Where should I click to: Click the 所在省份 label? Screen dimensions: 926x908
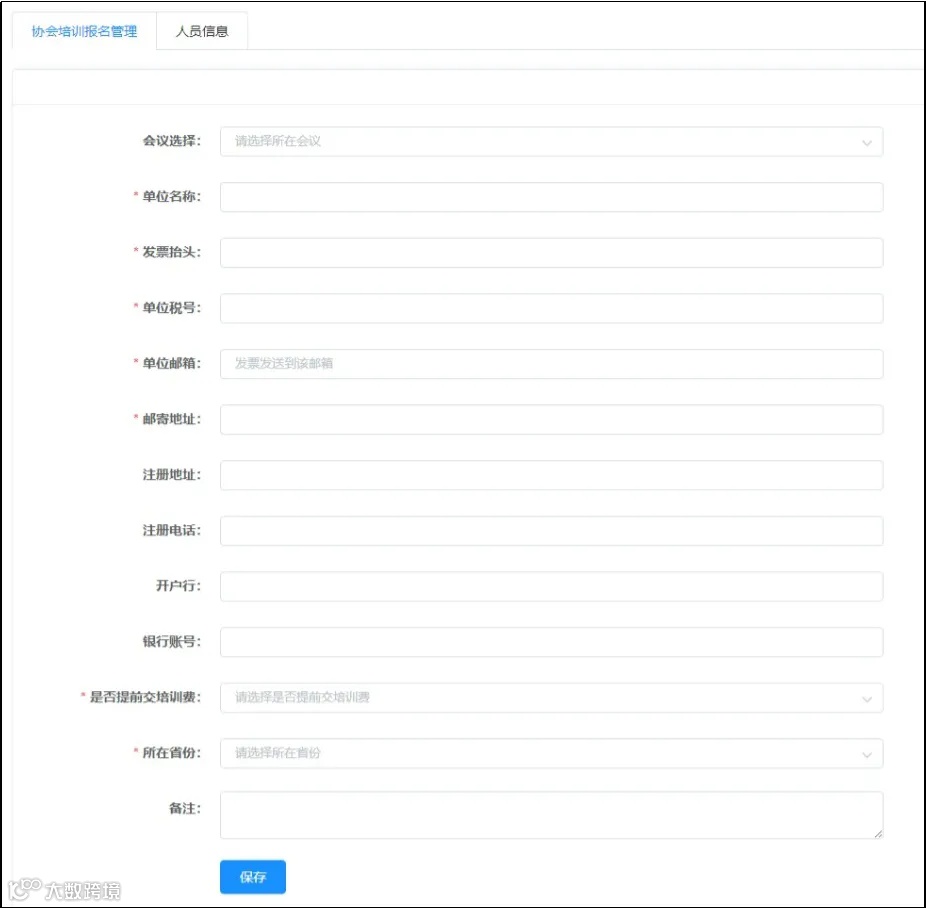(x=172, y=753)
